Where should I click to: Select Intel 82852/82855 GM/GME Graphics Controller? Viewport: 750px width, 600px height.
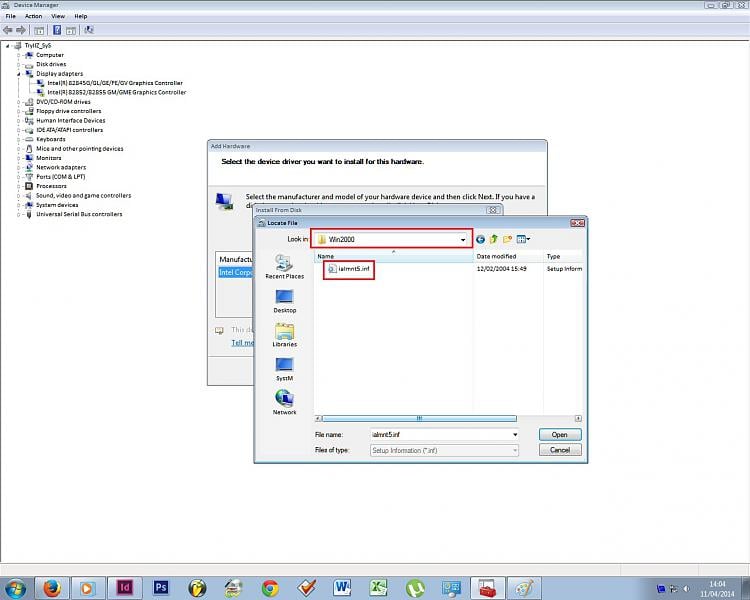click(x=117, y=92)
